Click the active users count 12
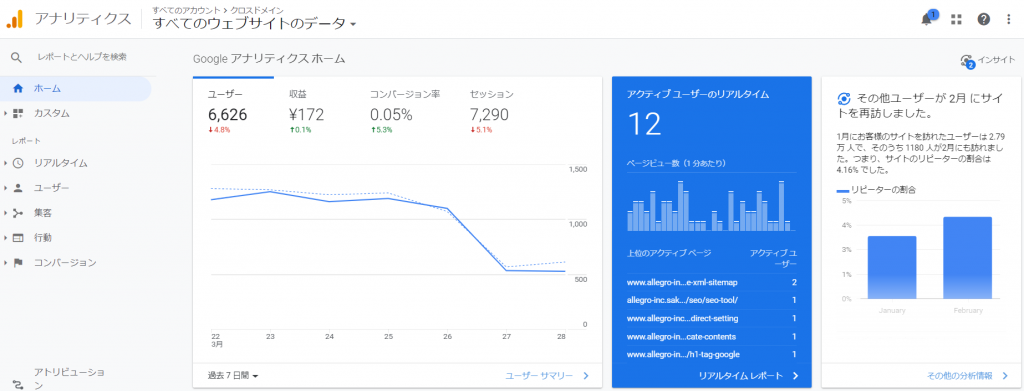The width and height of the screenshot is (1024, 391). [644, 124]
